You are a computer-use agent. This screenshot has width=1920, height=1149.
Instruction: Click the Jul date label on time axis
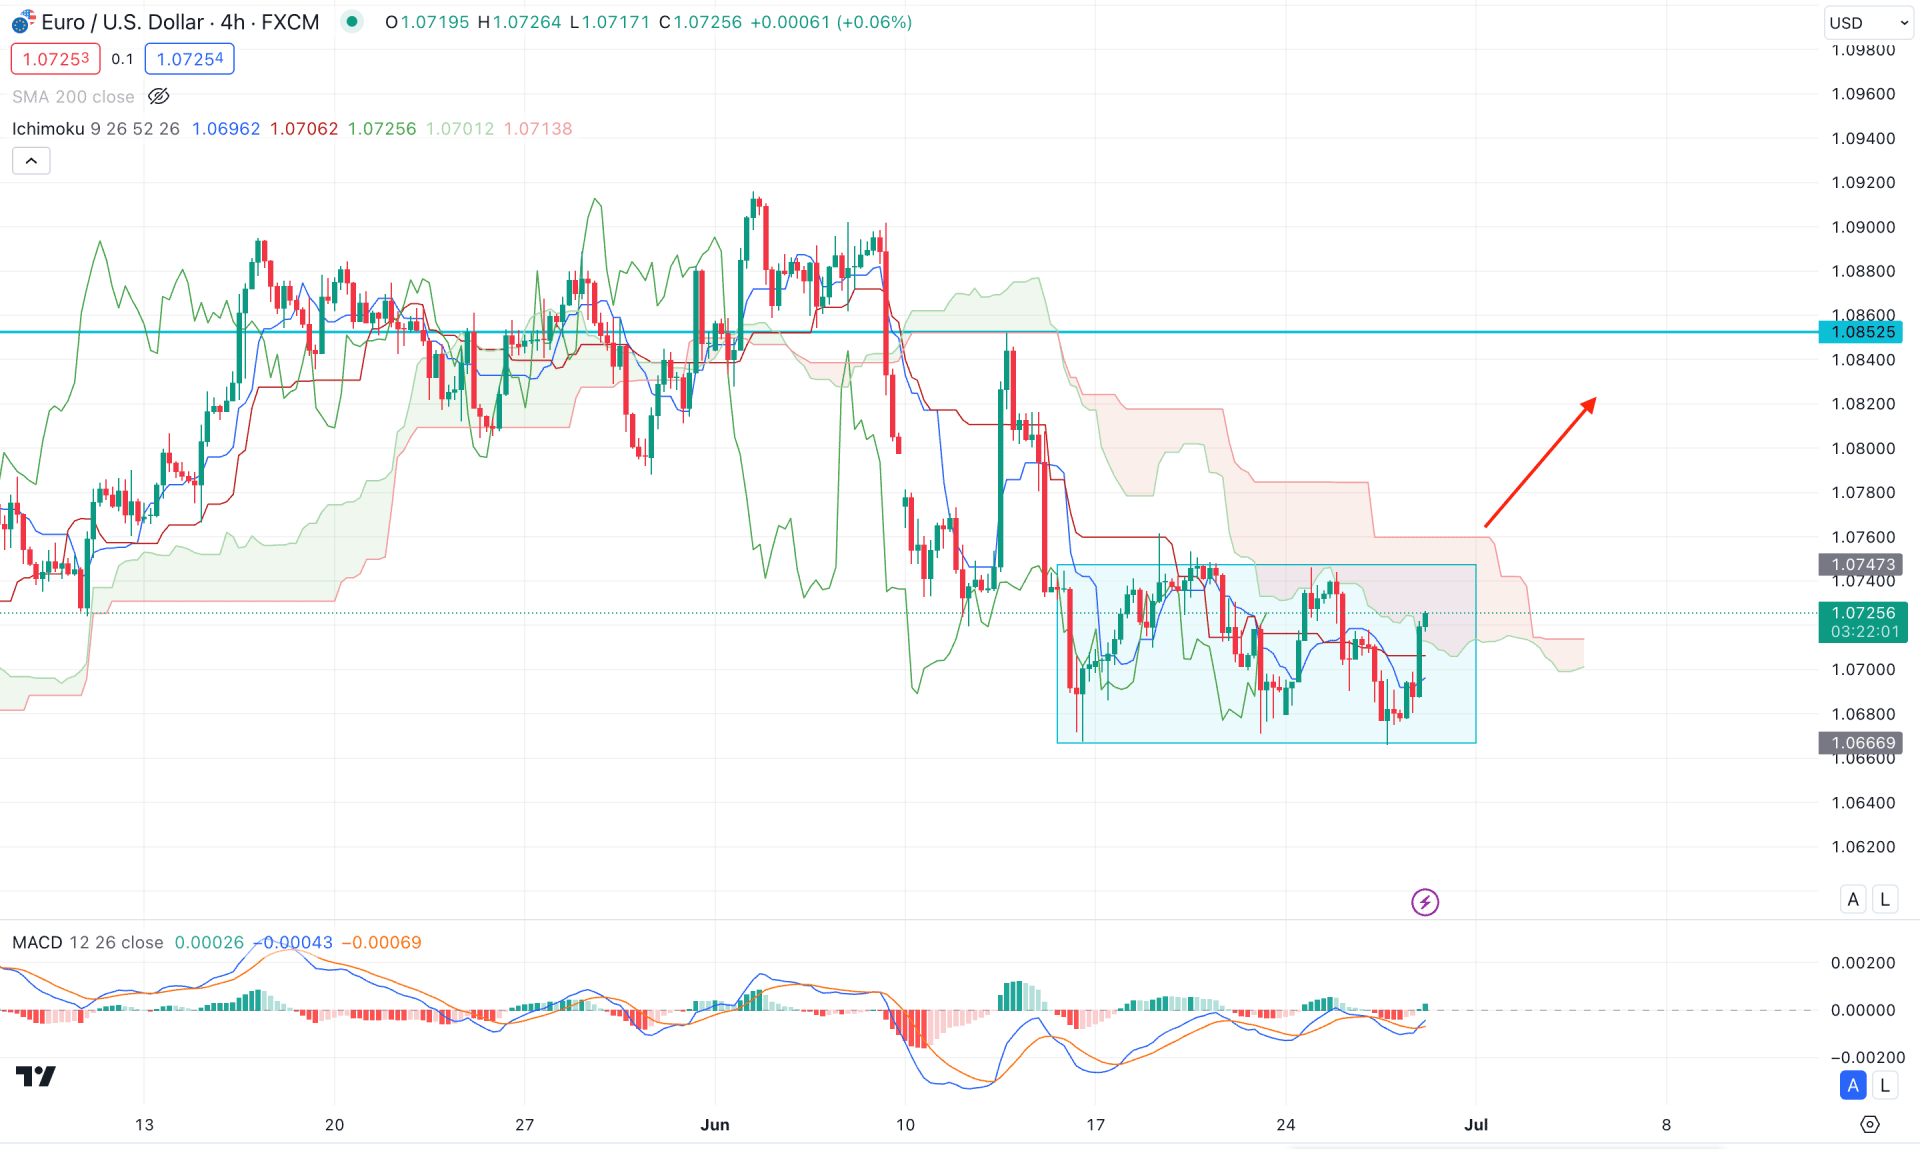tap(1476, 1125)
